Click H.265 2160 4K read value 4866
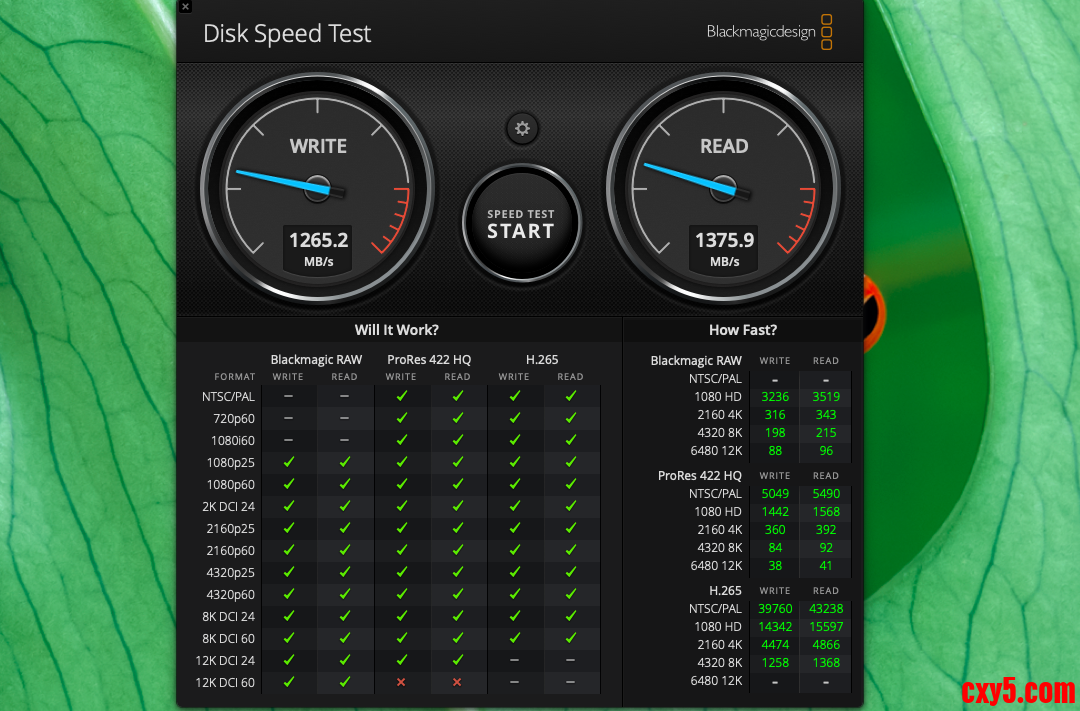This screenshot has height=711, width=1080. 826,645
